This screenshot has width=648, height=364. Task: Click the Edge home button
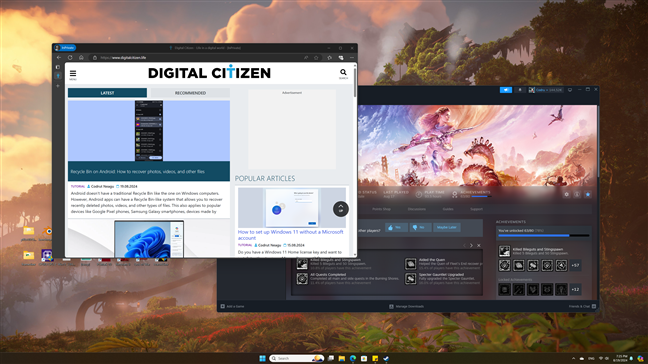[81, 57]
